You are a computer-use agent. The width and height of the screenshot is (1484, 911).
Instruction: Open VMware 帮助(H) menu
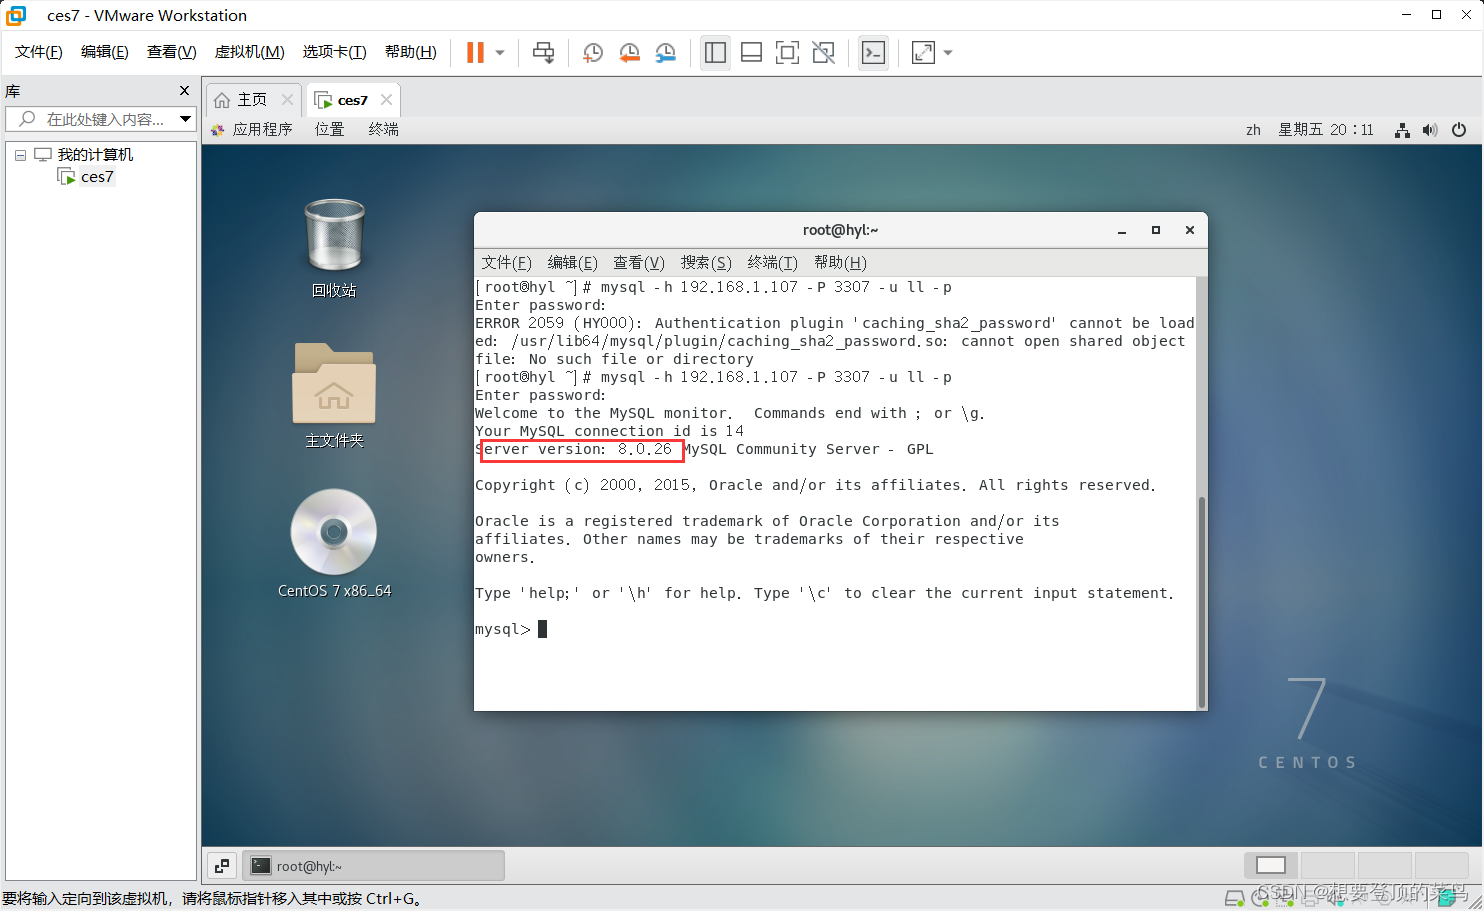[410, 52]
